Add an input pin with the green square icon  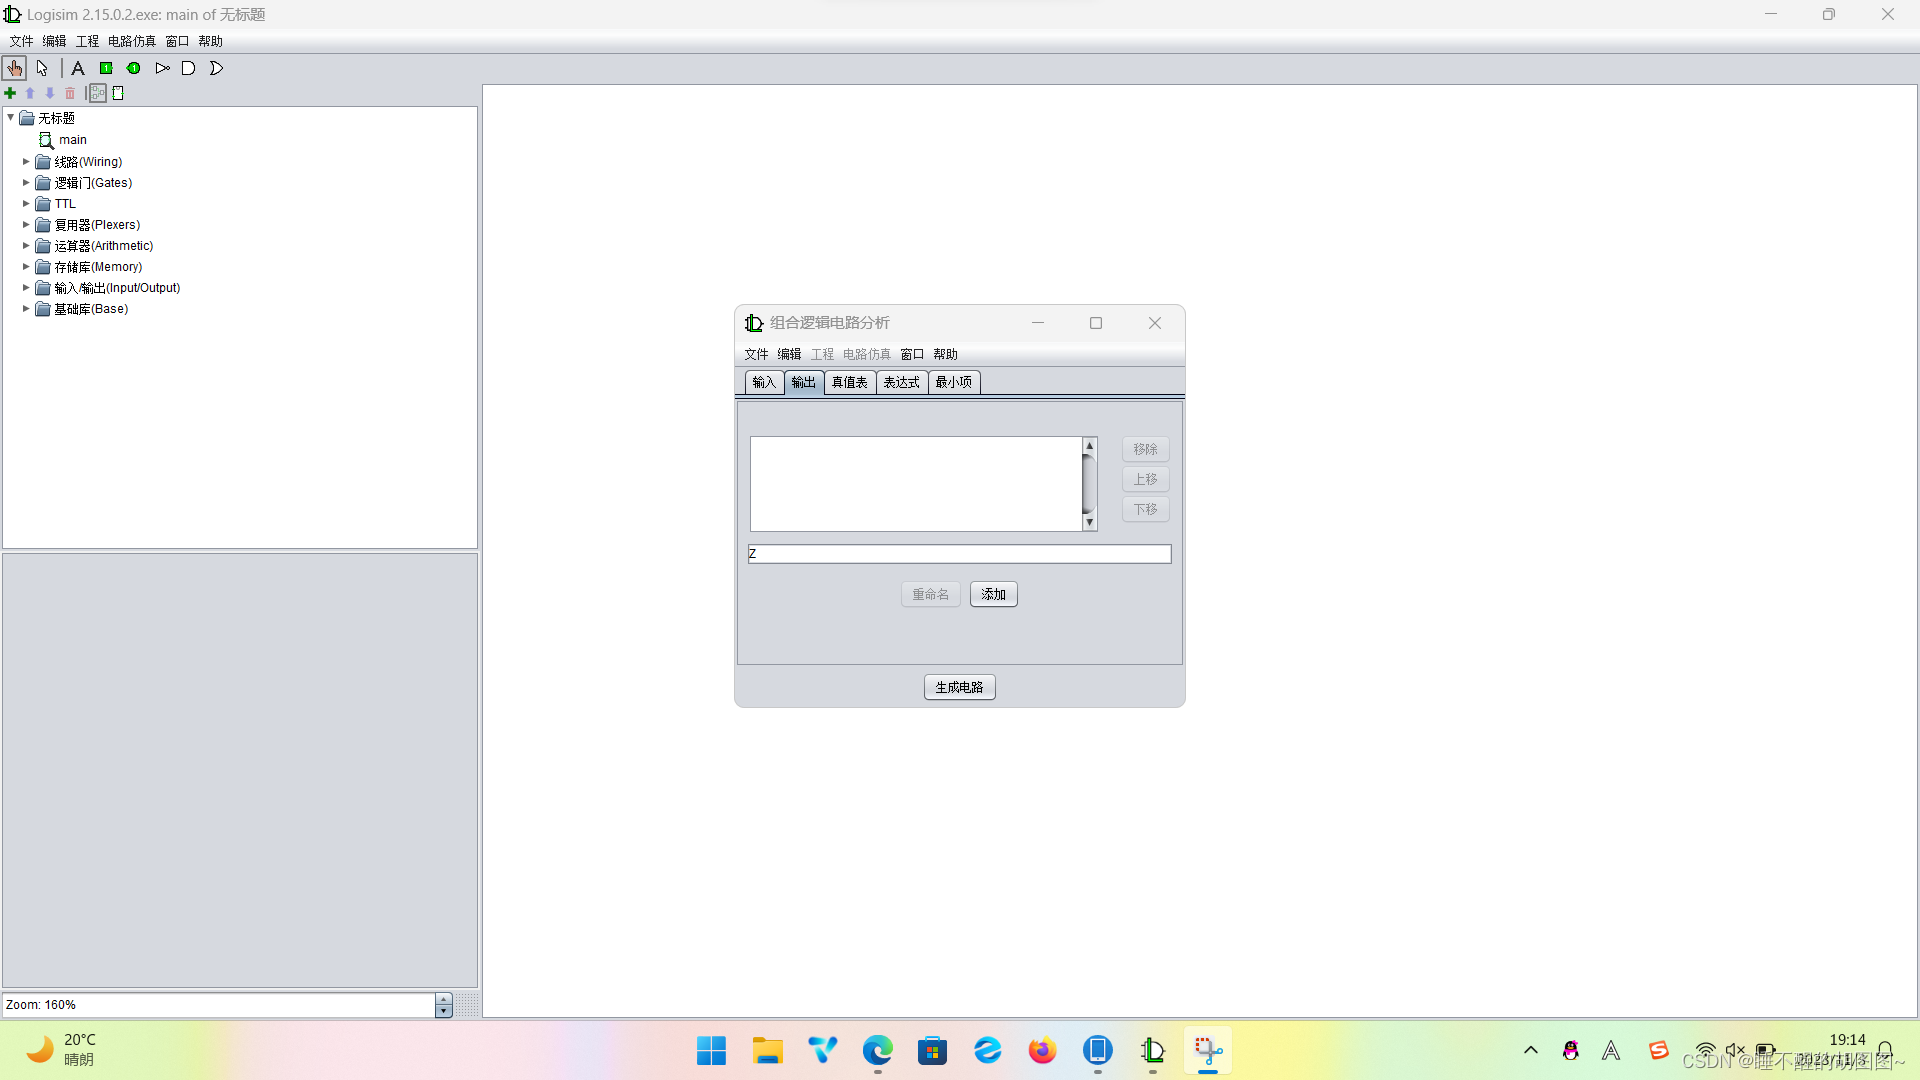(106, 68)
